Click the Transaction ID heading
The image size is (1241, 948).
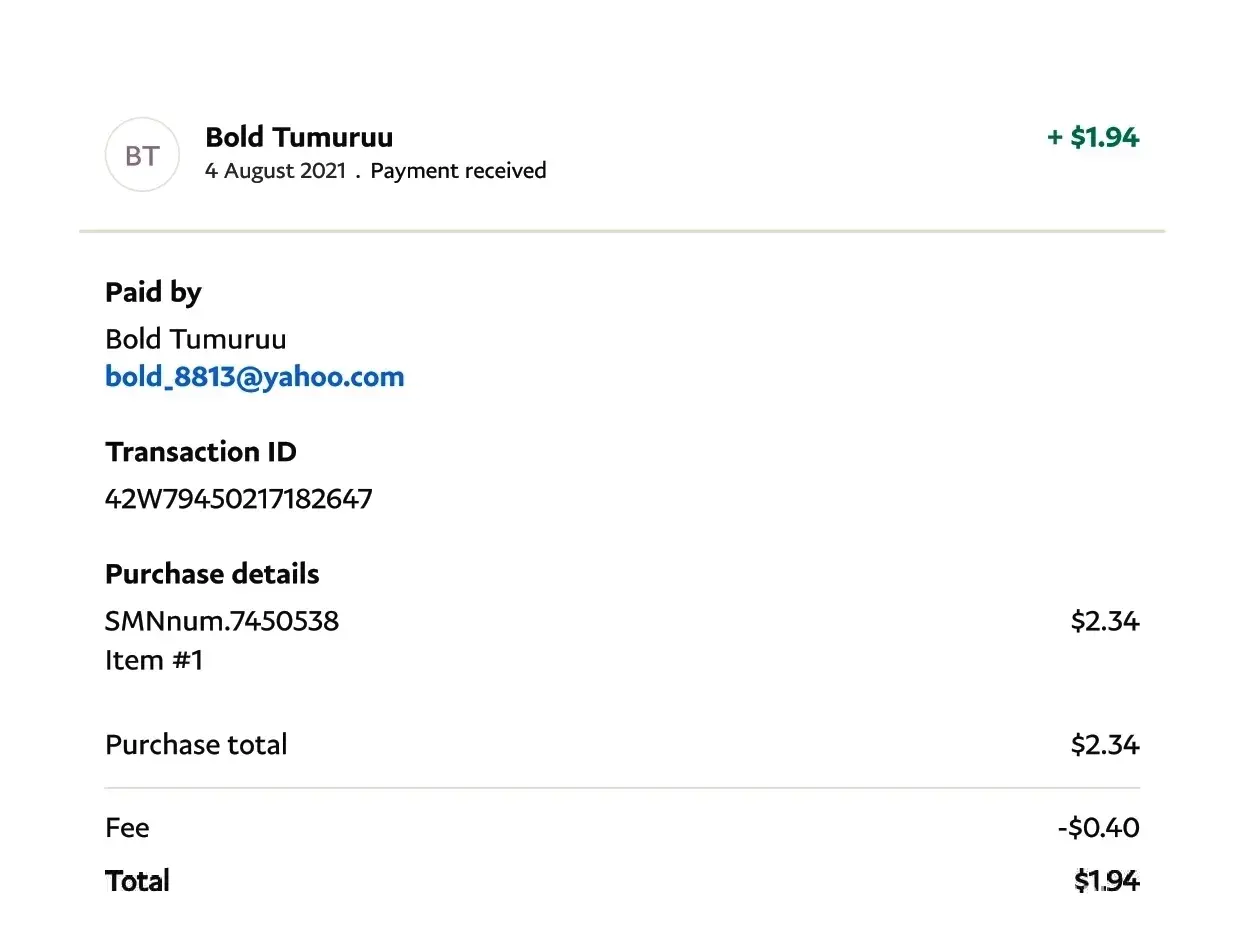(x=201, y=452)
